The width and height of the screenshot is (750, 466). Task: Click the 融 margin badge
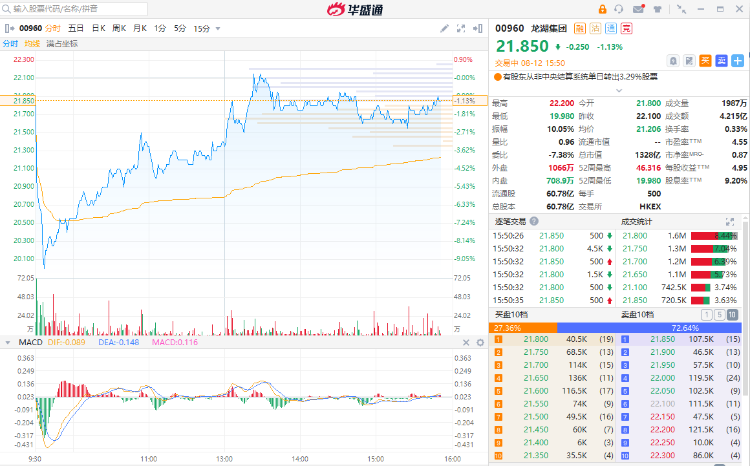coord(579,28)
